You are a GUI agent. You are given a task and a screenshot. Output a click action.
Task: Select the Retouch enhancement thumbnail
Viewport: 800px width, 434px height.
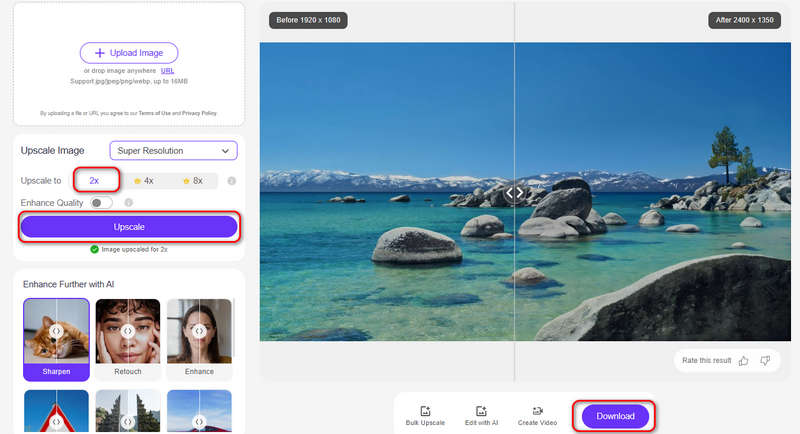[128, 340]
